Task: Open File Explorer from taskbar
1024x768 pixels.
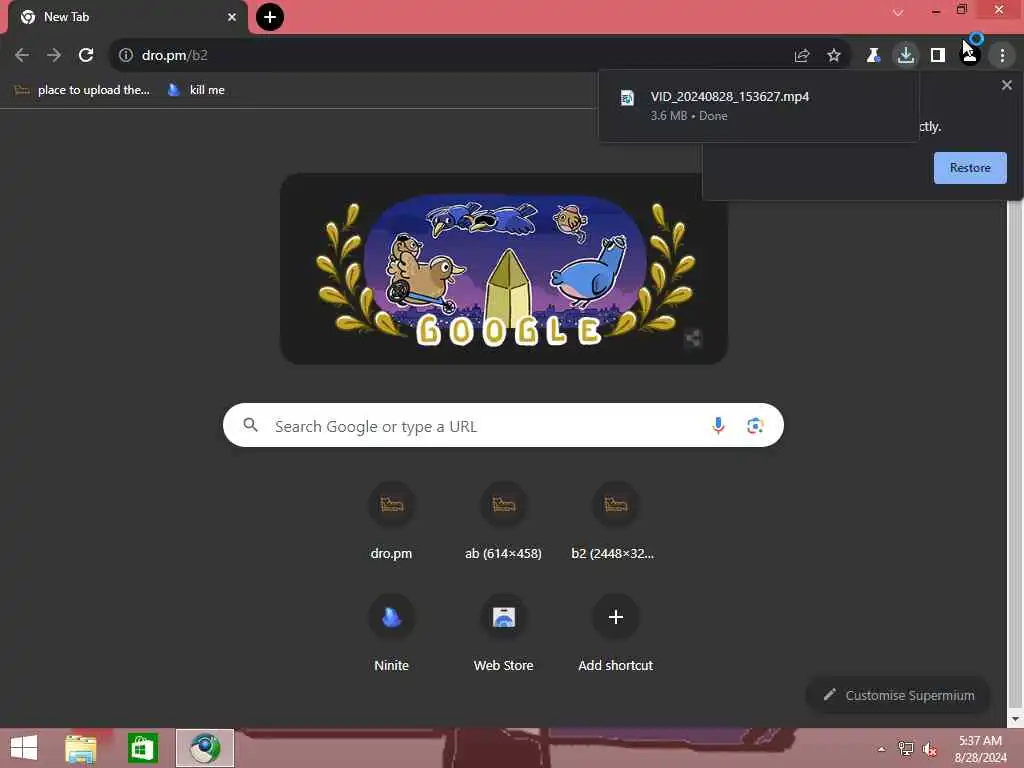Action: coord(81,748)
